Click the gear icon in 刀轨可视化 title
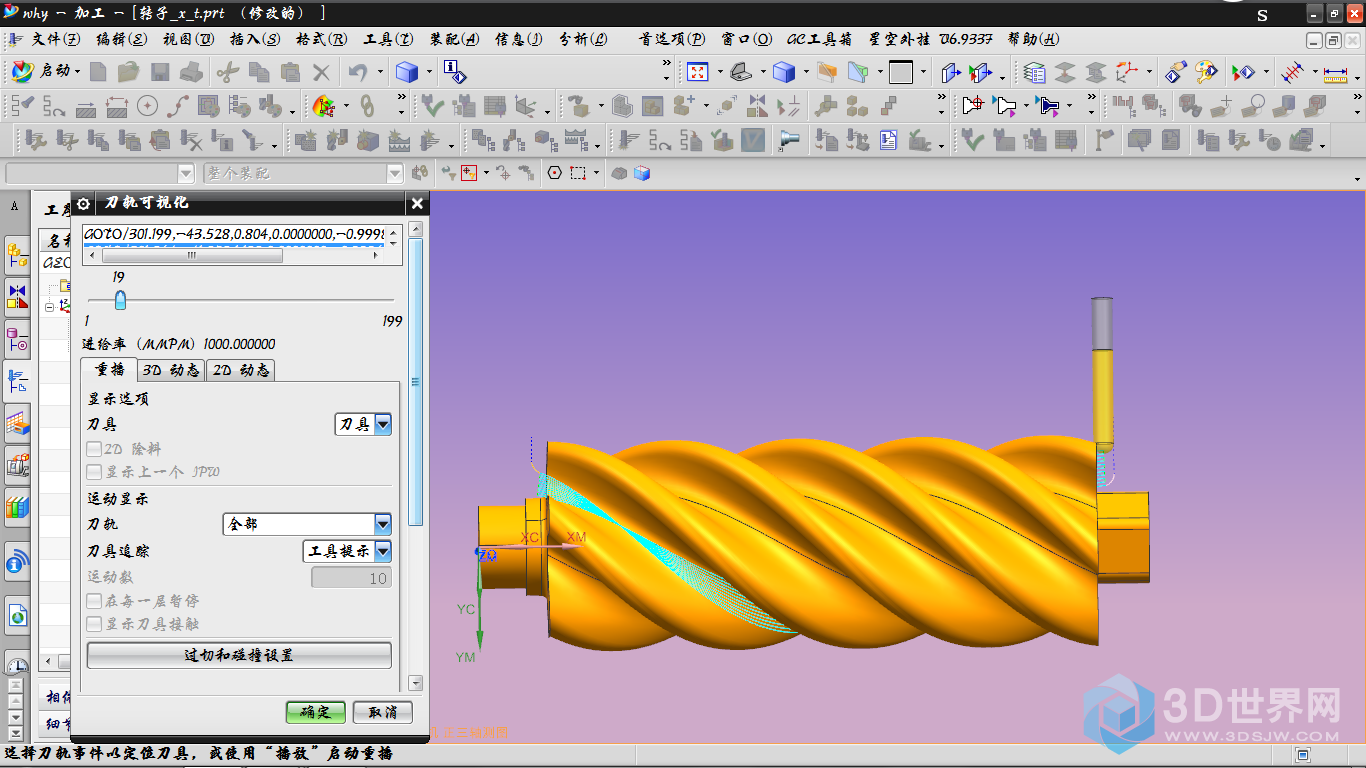 click(x=84, y=203)
